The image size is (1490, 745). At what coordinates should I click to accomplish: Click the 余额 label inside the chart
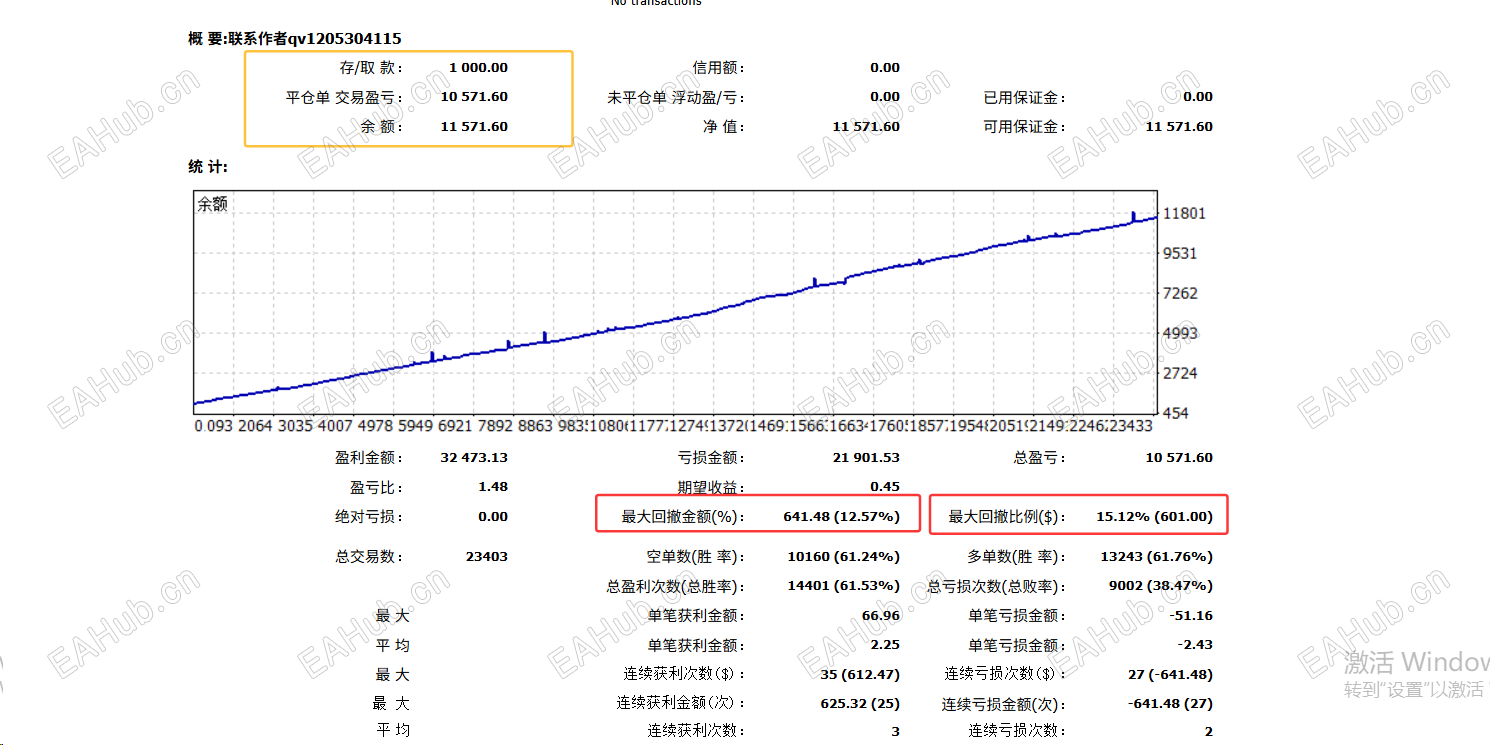click(x=212, y=204)
